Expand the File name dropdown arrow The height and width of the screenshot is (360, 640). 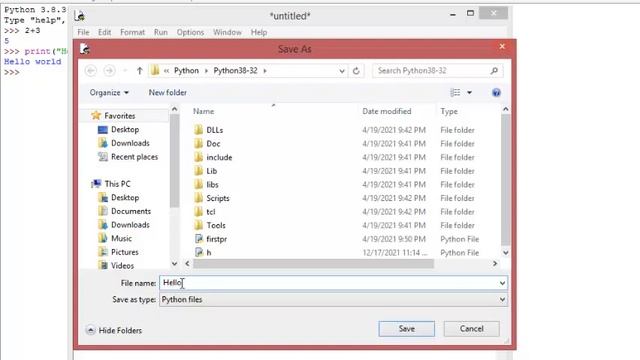click(502, 283)
